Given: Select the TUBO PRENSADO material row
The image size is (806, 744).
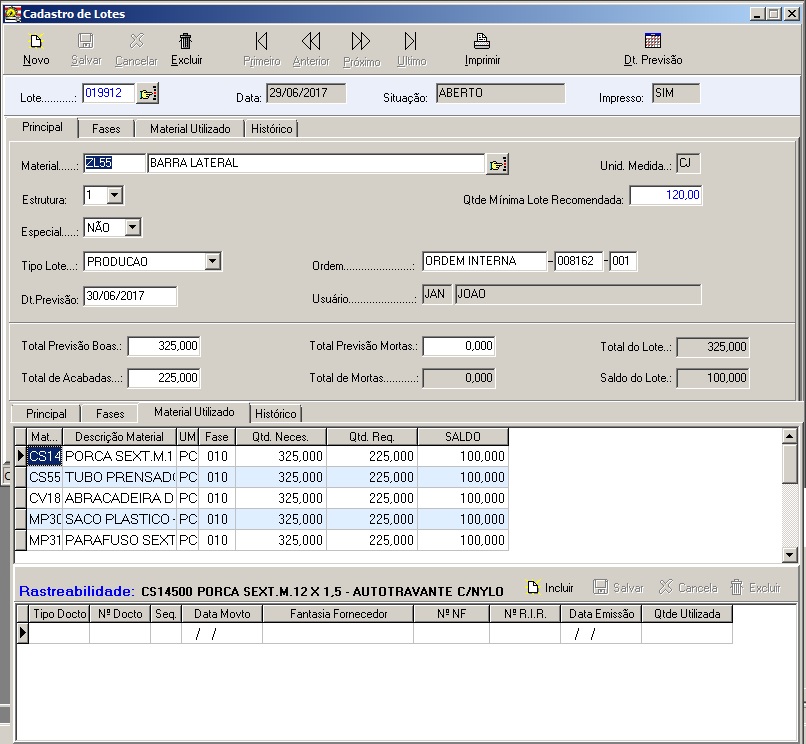Looking at the screenshot, I should (x=119, y=478).
